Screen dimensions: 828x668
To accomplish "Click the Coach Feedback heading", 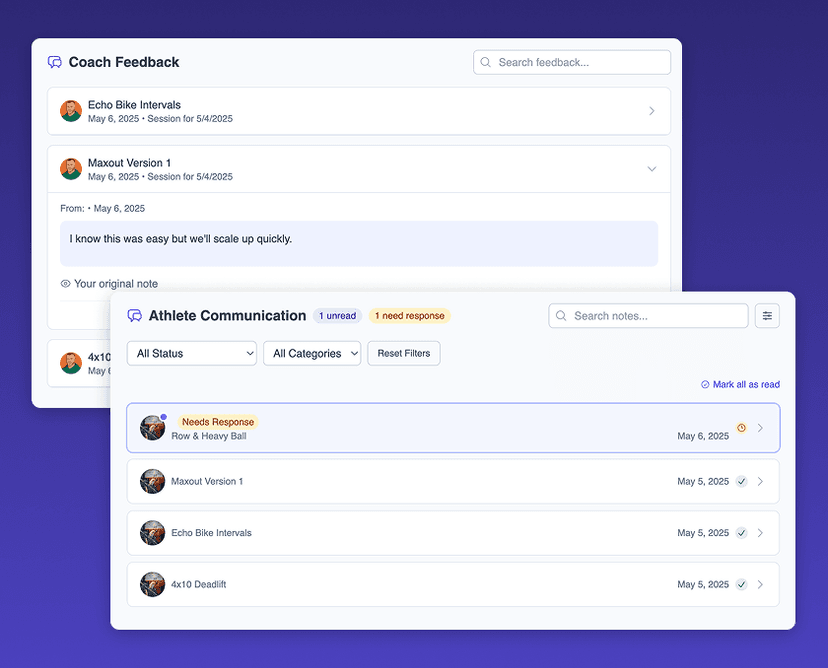I will click(124, 62).
